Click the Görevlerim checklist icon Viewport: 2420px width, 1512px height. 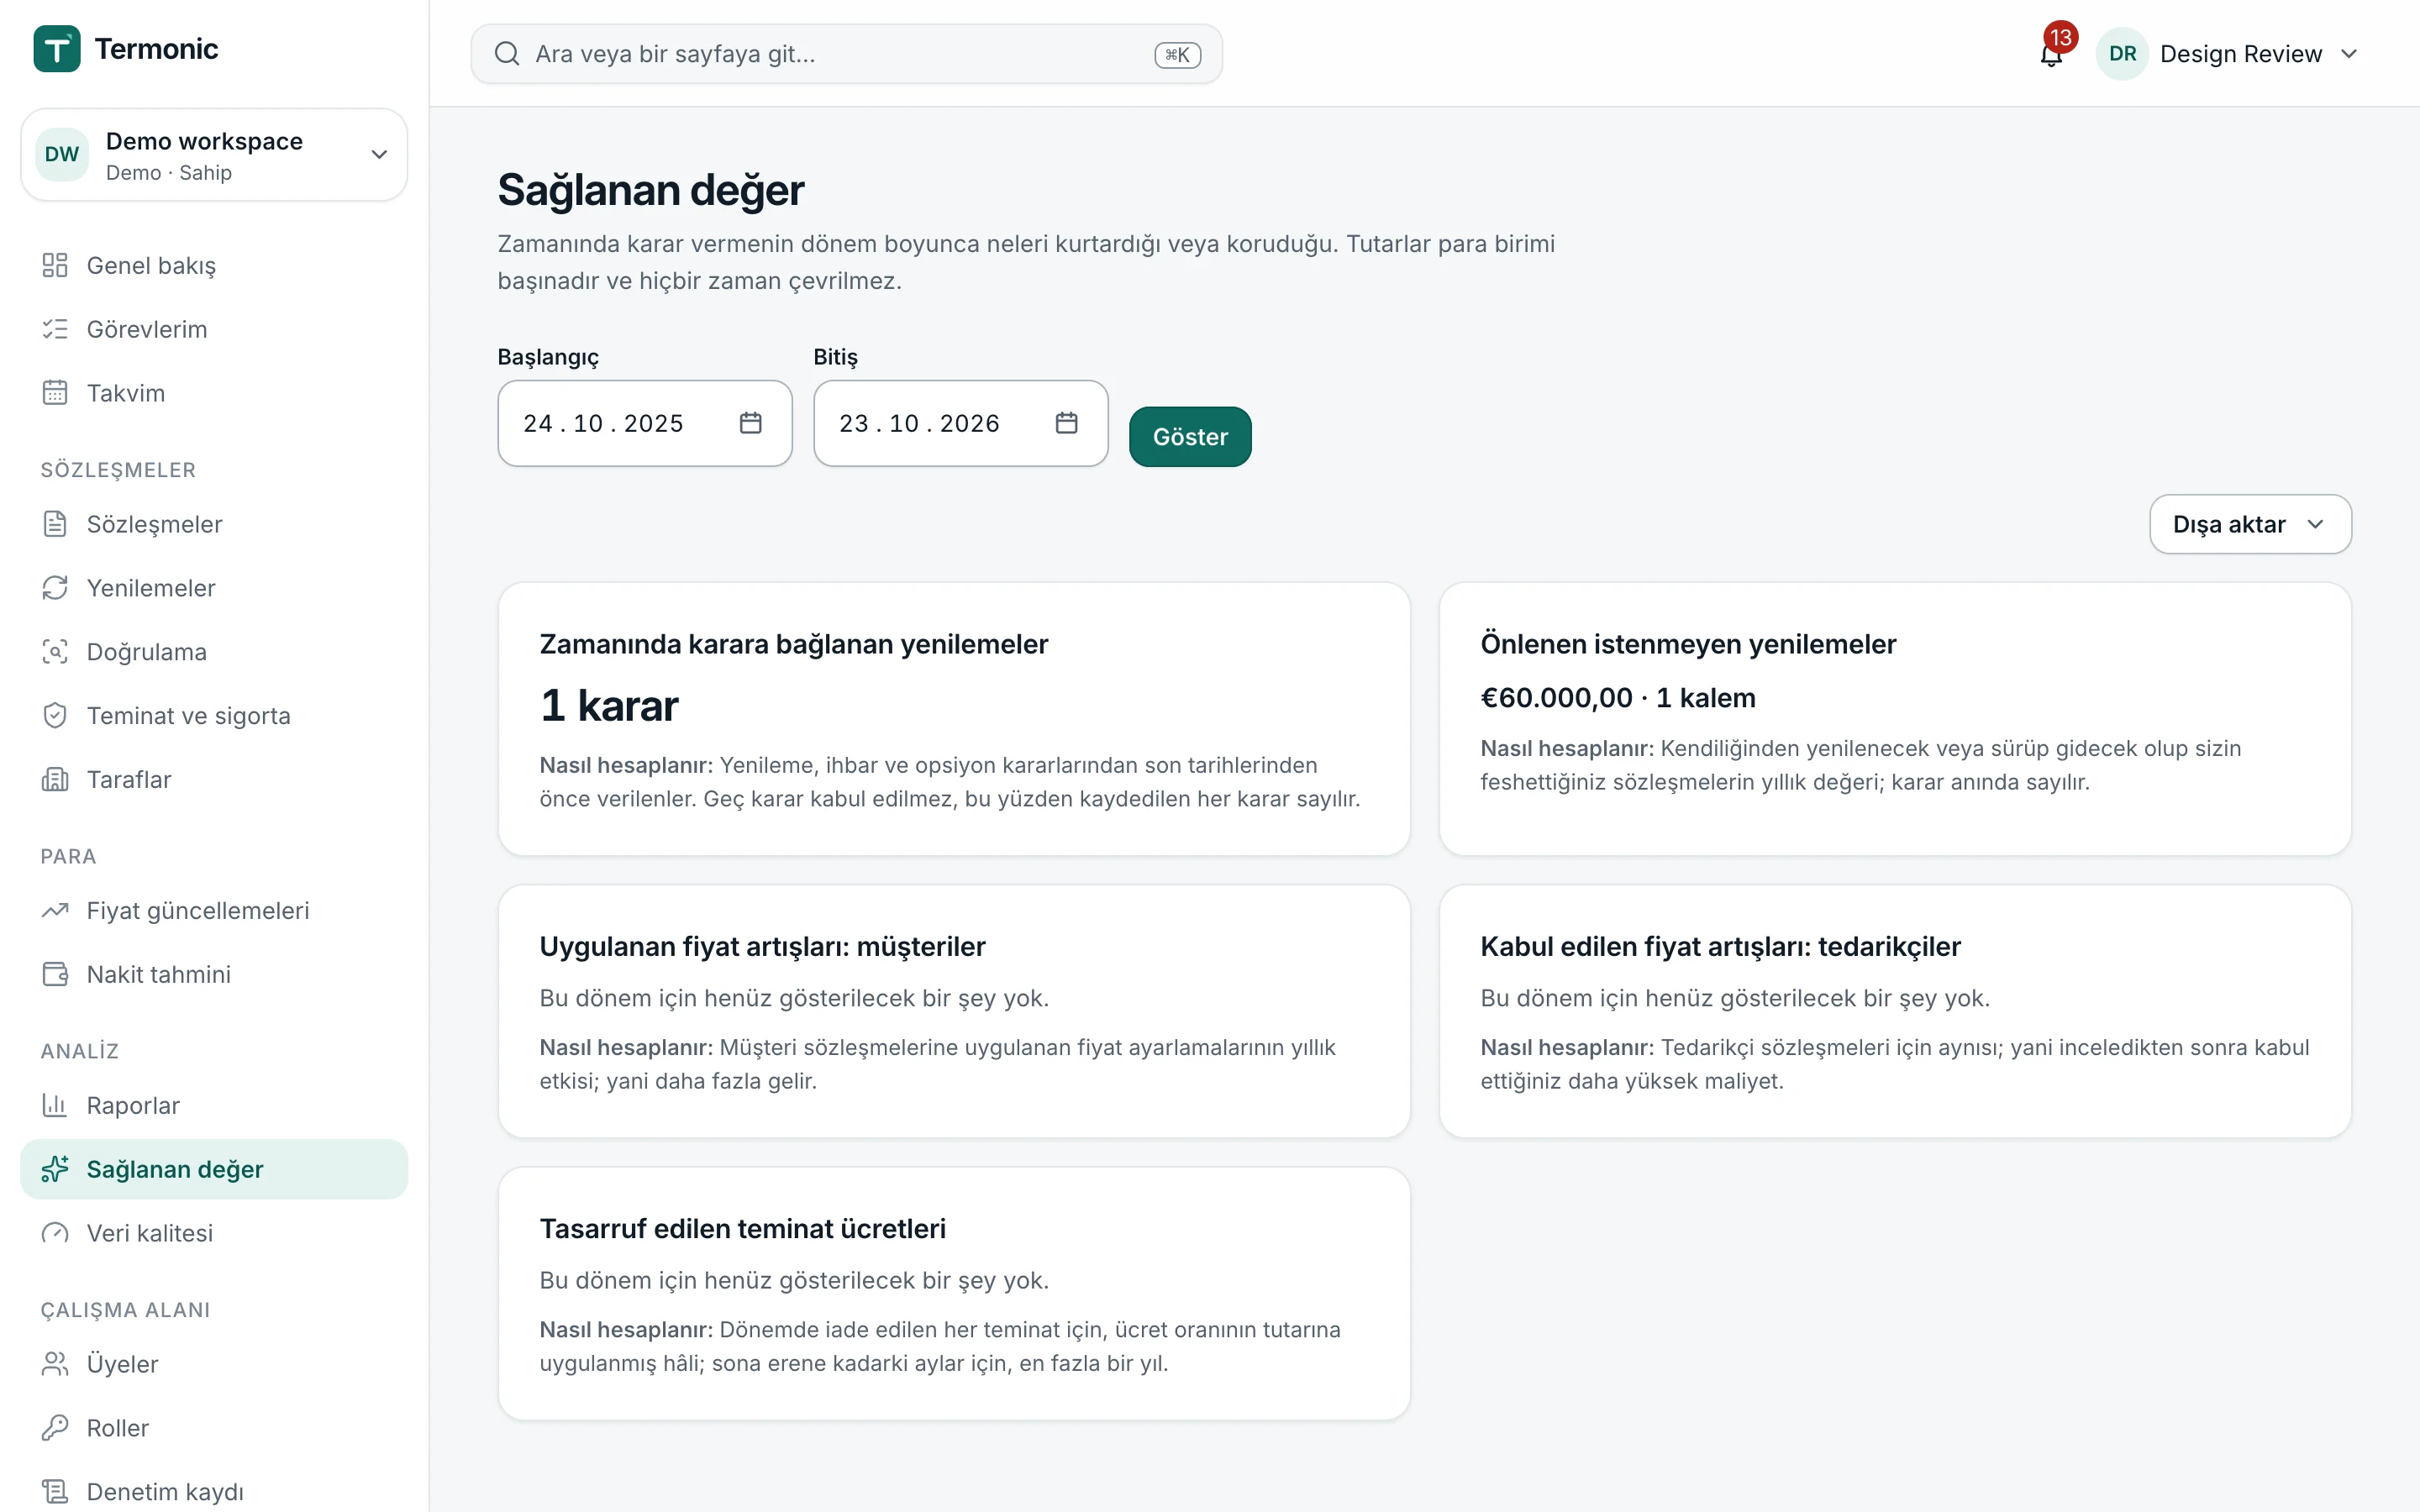[55, 329]
